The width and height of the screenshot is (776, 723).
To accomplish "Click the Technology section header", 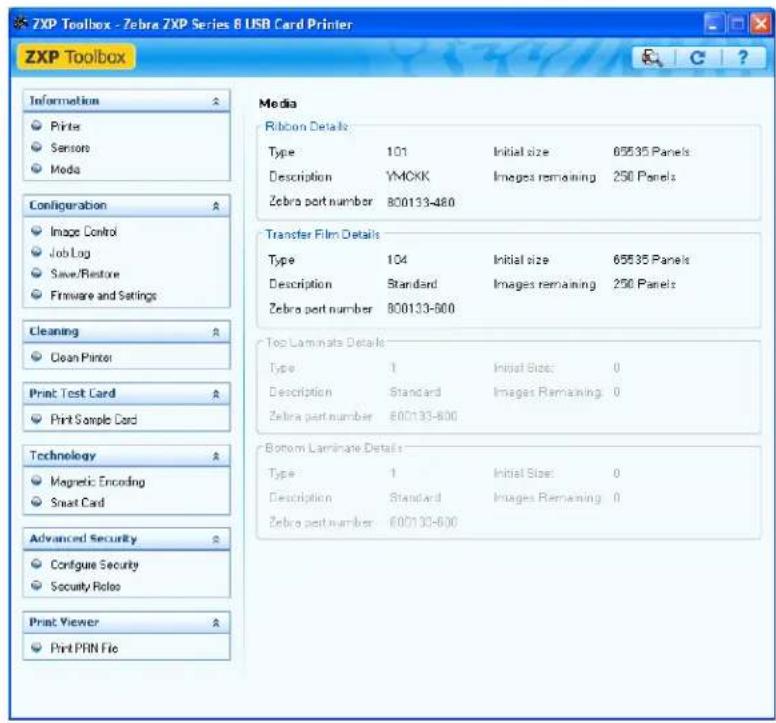I will [126, 456].
